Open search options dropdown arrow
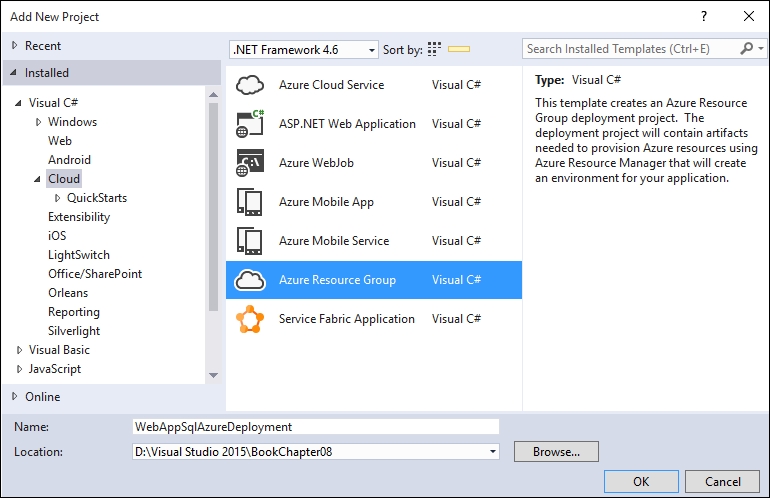The height and width of the screenshot is (498, 770). 761,49
